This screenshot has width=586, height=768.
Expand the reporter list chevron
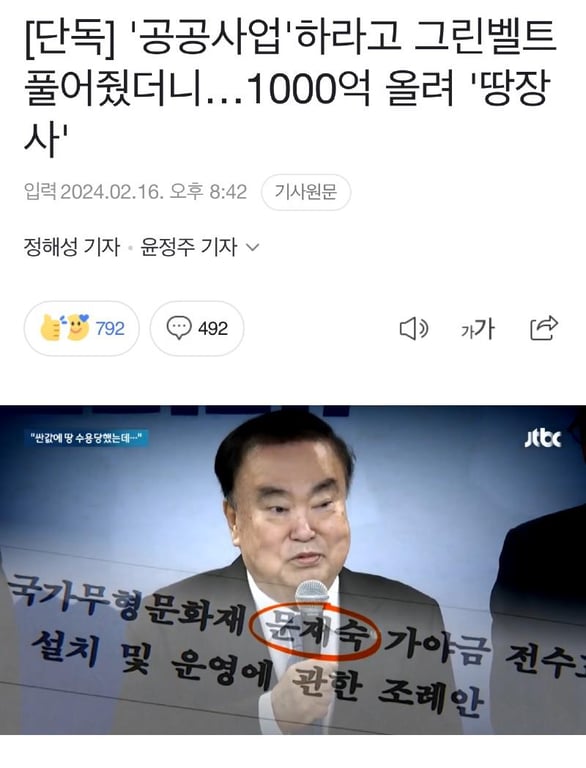(x=252, y=247)
